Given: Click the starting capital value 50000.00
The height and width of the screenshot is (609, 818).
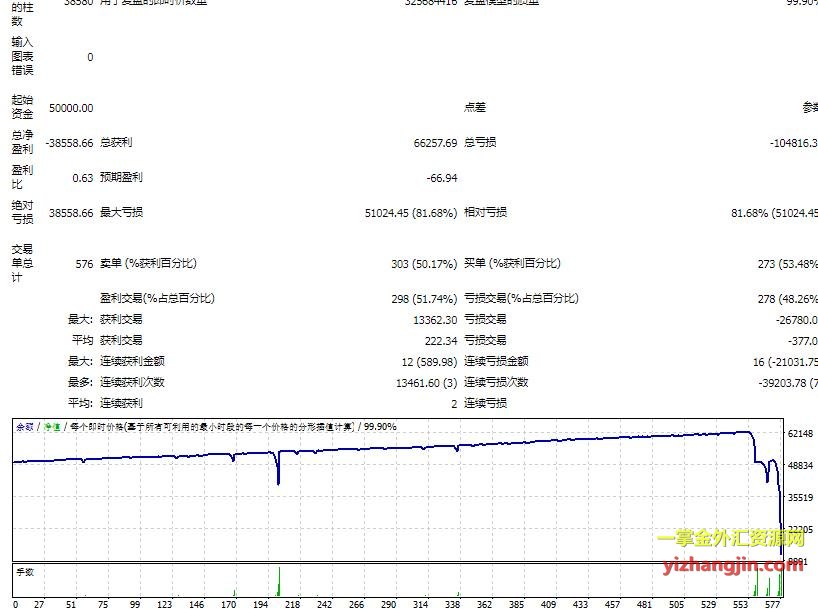Looking at the screenshot, I should tap(71, 108).
